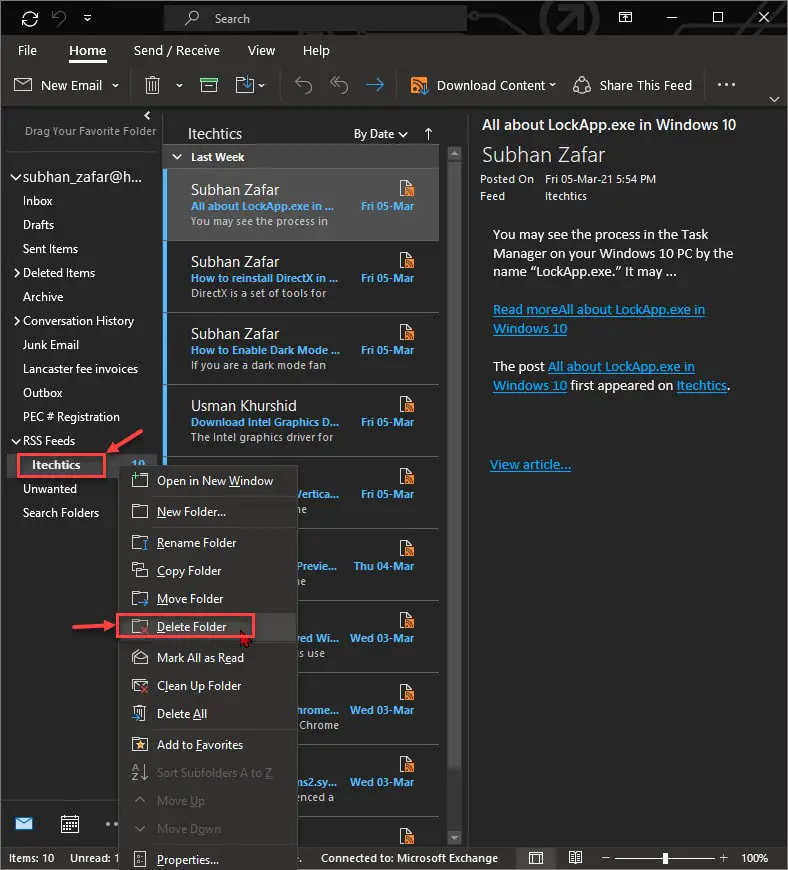
Task: Choose Add to Favorites
Action: tap(208, 745)
